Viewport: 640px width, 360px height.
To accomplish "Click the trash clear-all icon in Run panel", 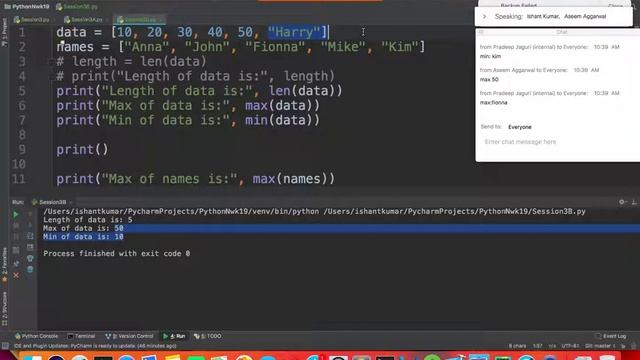I will coord(30,258).
